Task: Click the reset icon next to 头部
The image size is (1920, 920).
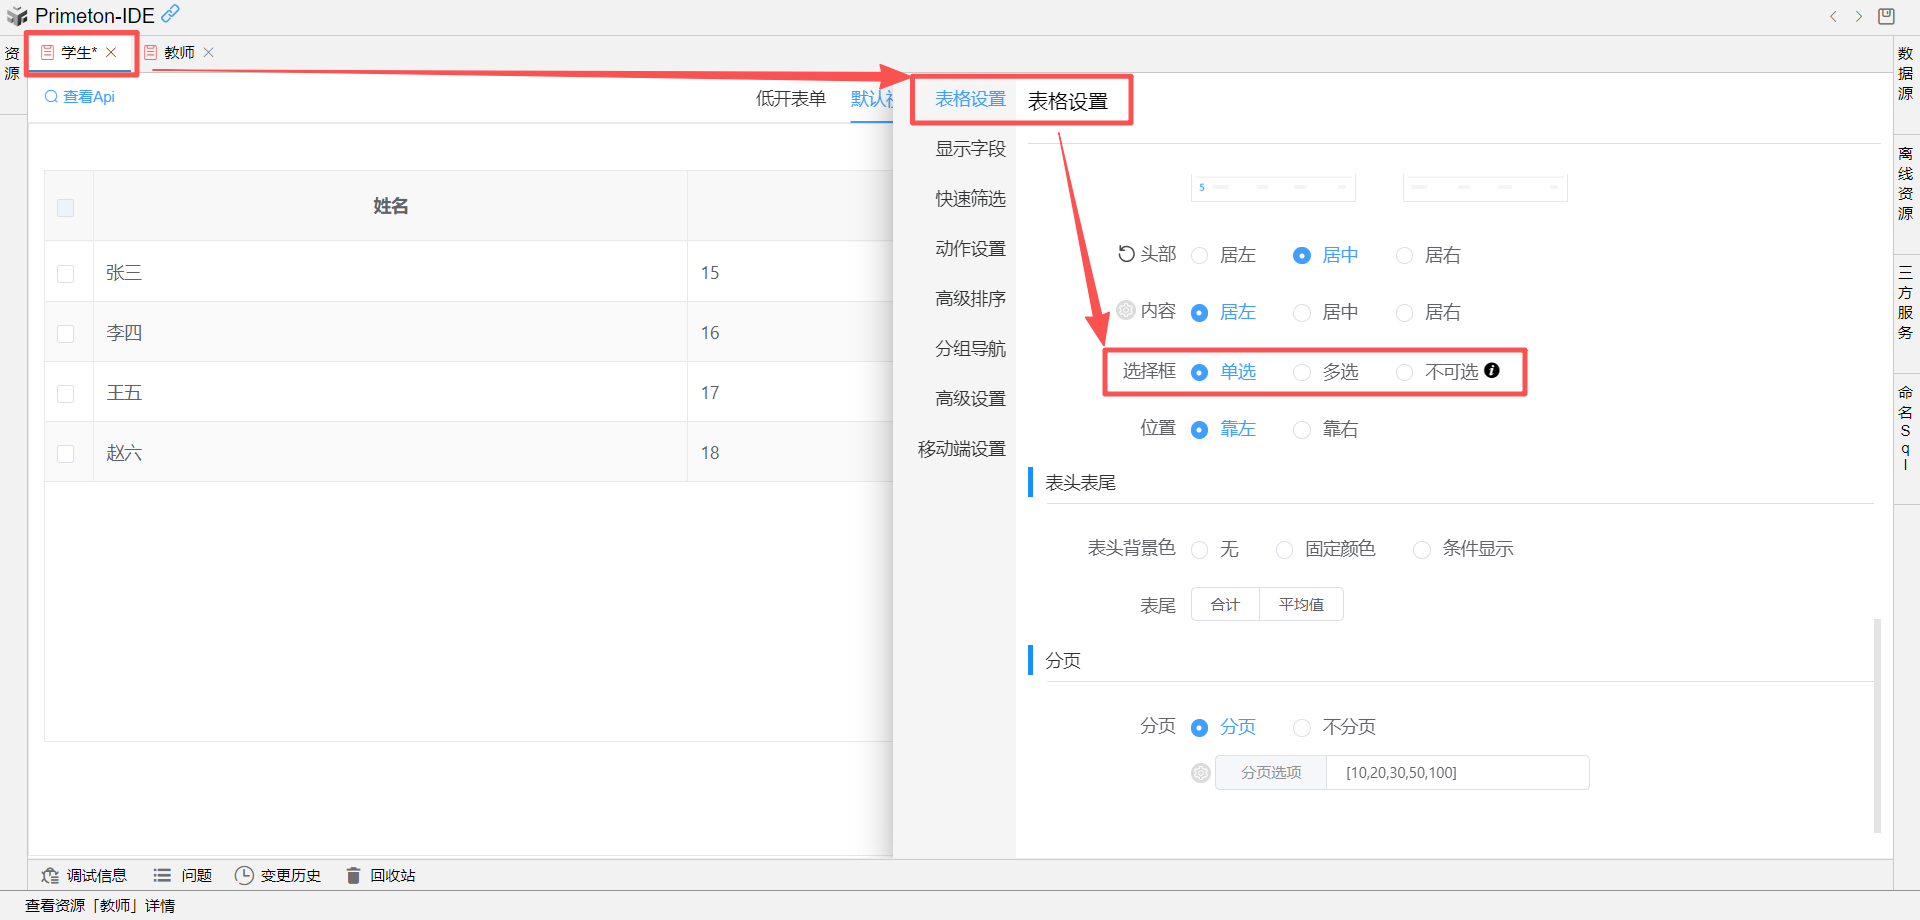Action: pos(1126,254)
